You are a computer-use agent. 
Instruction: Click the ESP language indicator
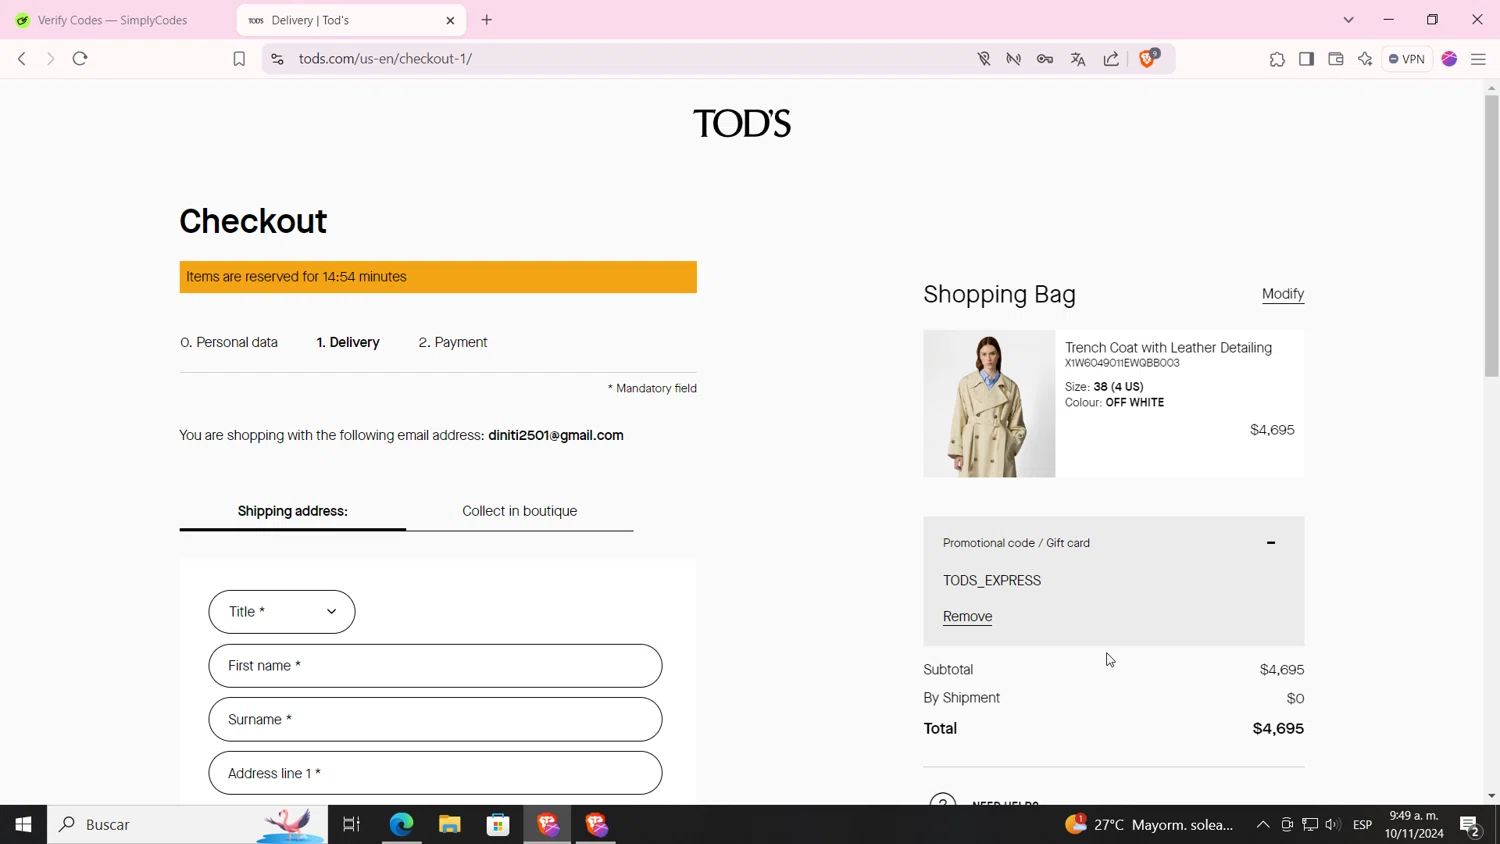1362,825
